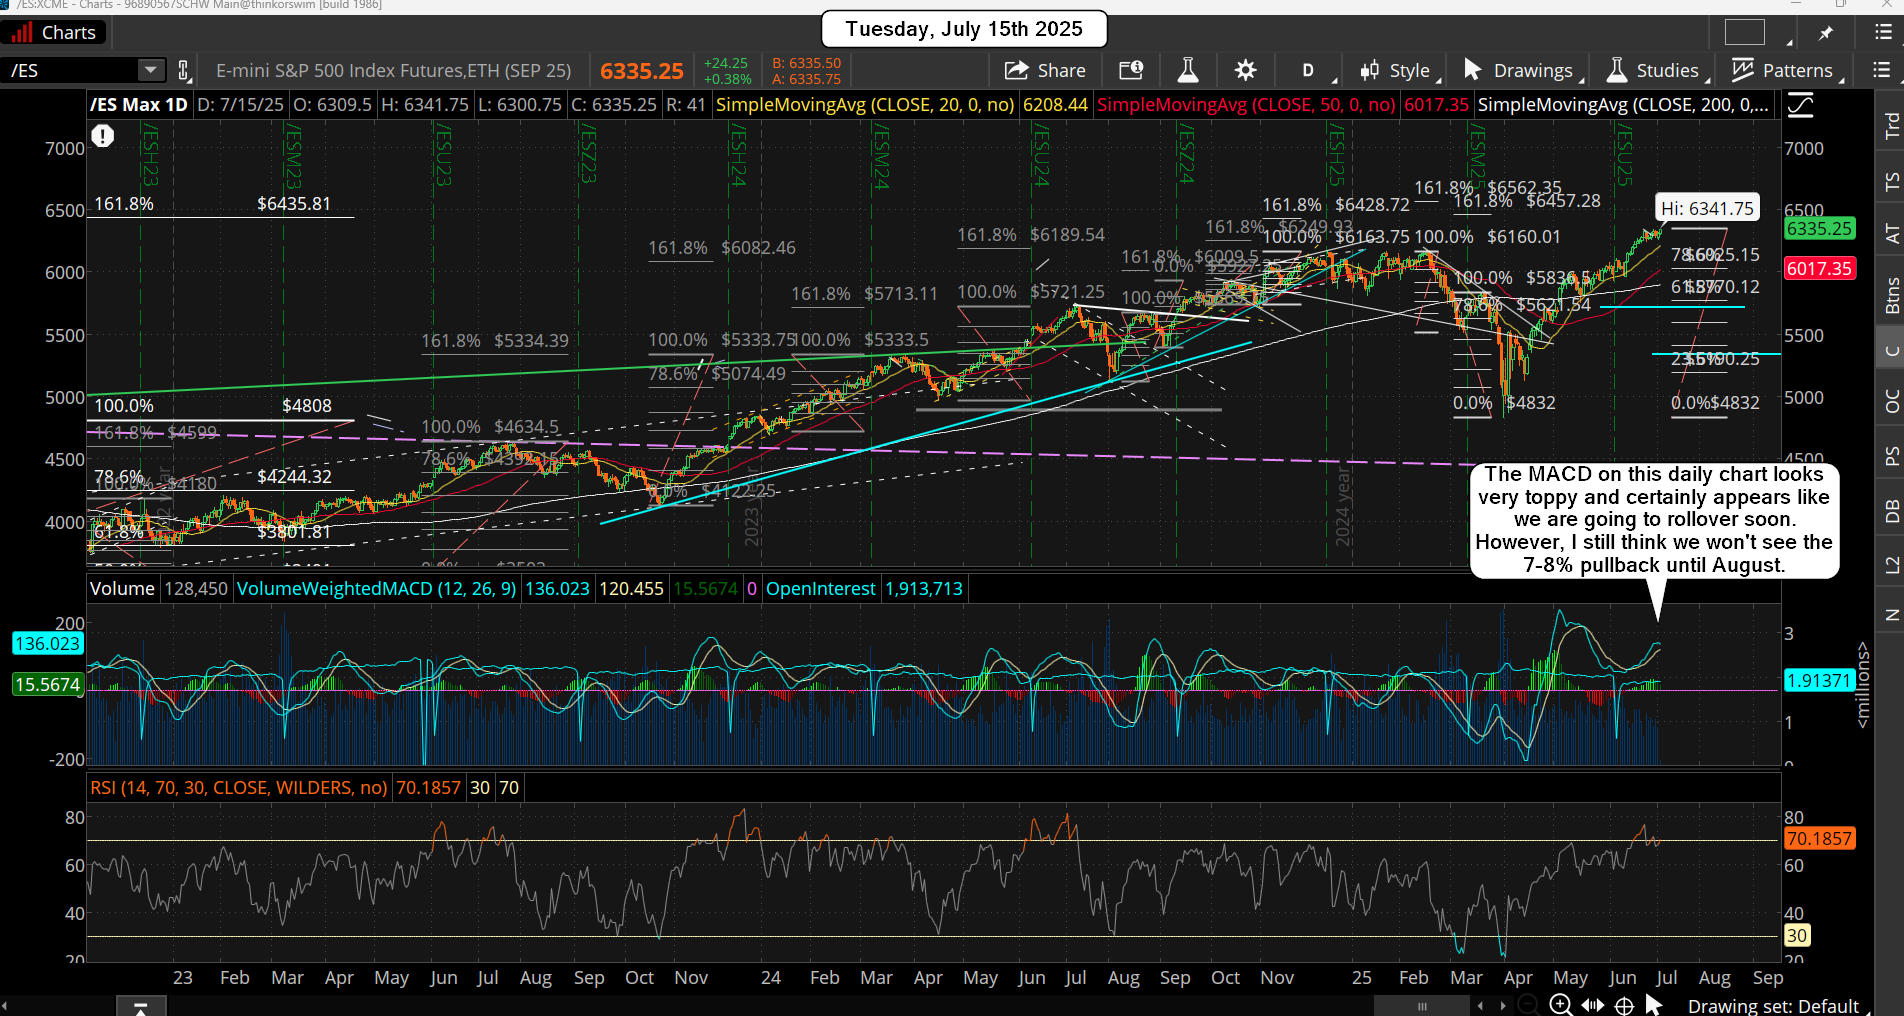Click the zoom in magnifier icon

tap(1560, 1005)
